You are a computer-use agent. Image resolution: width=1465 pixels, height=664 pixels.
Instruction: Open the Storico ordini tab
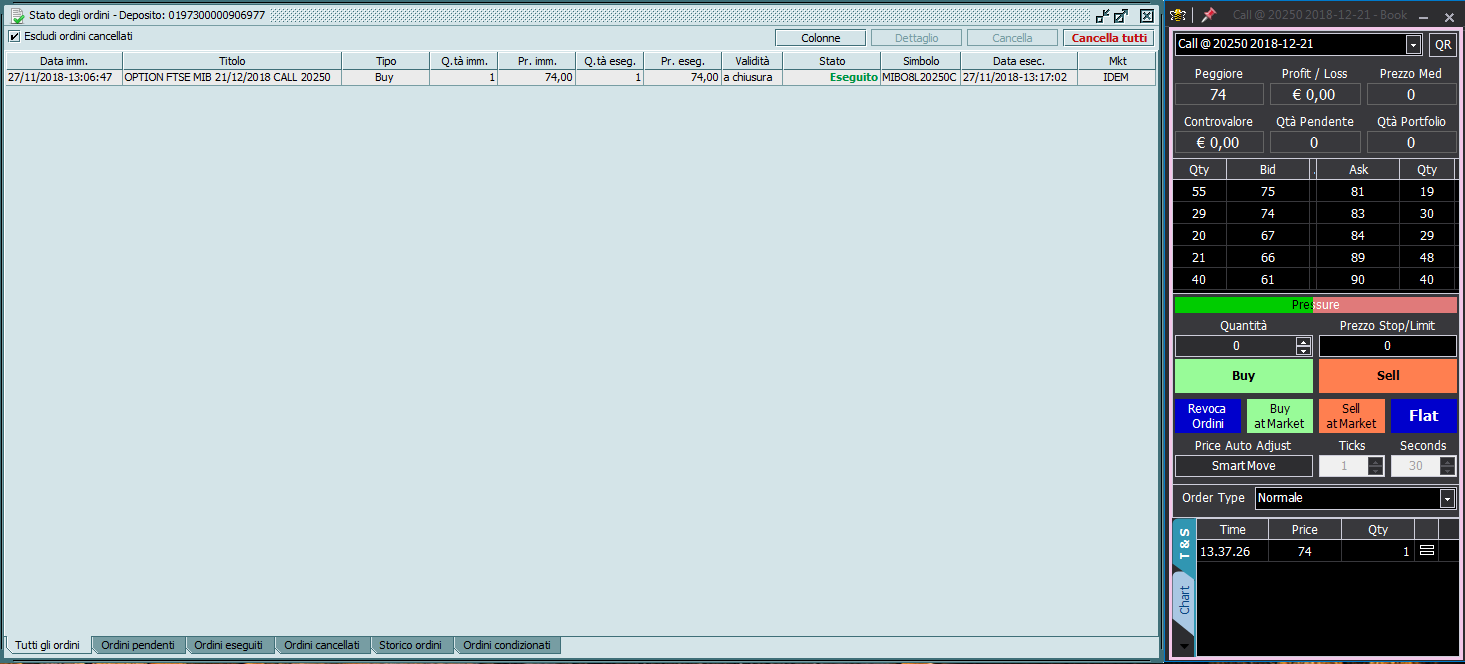coord(410,645)
